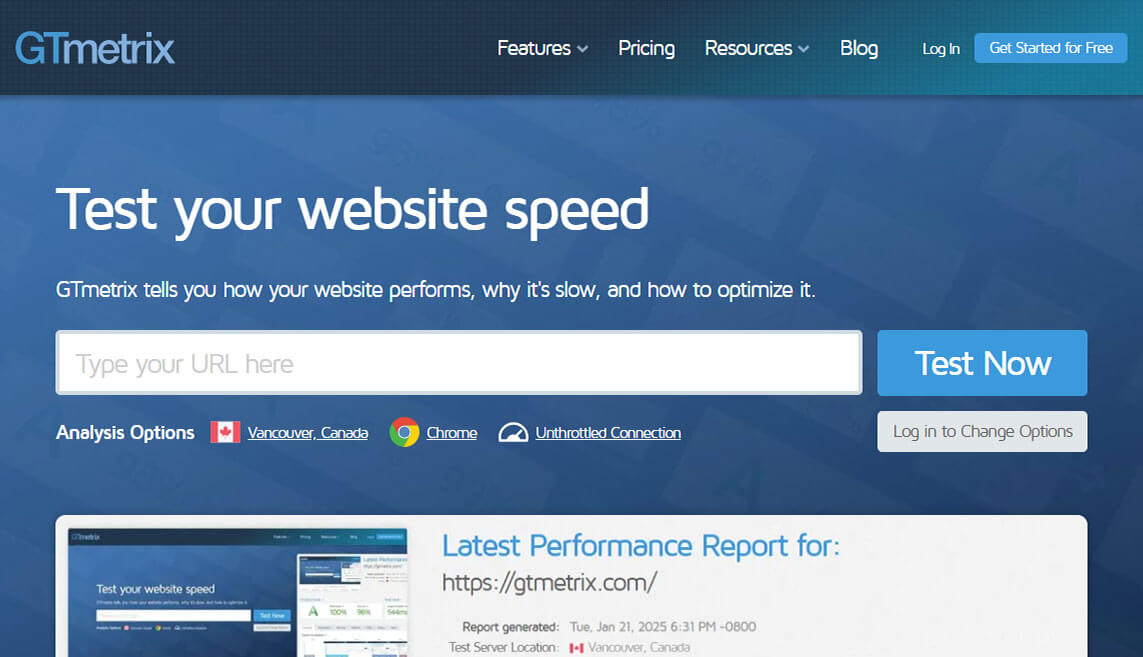This screenshot has height=657, width=1143.
Task: Open the Blog page
Action: point(859,48)
